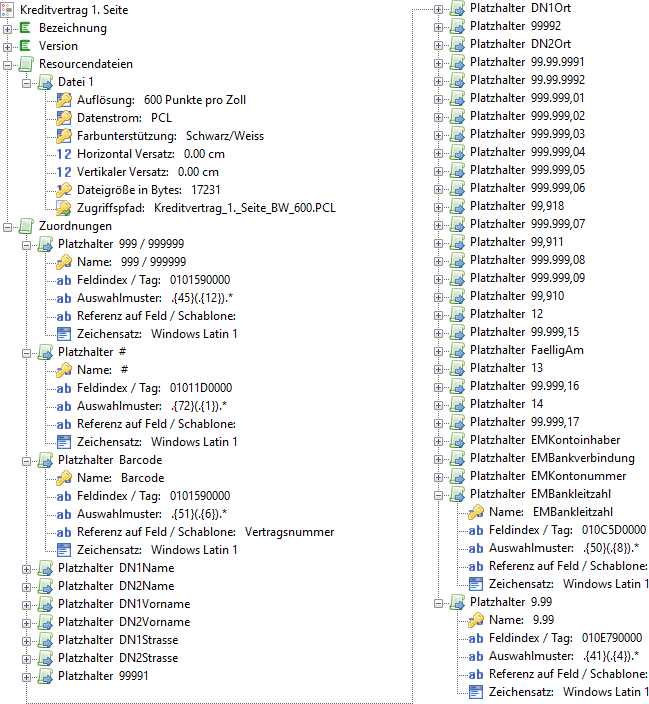Click the Platzhalter DN1Ort icon
Viewport: 649px width, 704px height.
point(457,8)
